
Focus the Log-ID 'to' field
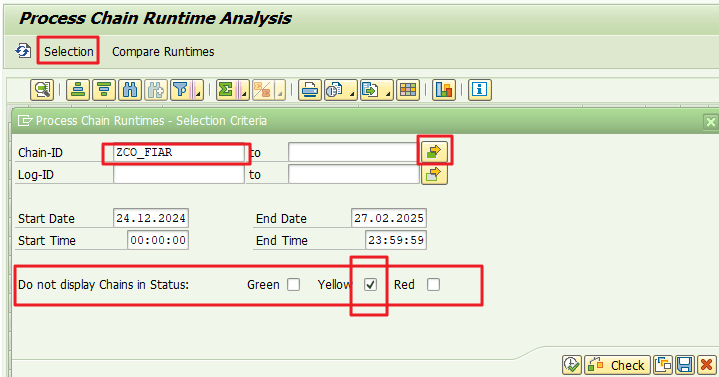pos(354,174)
